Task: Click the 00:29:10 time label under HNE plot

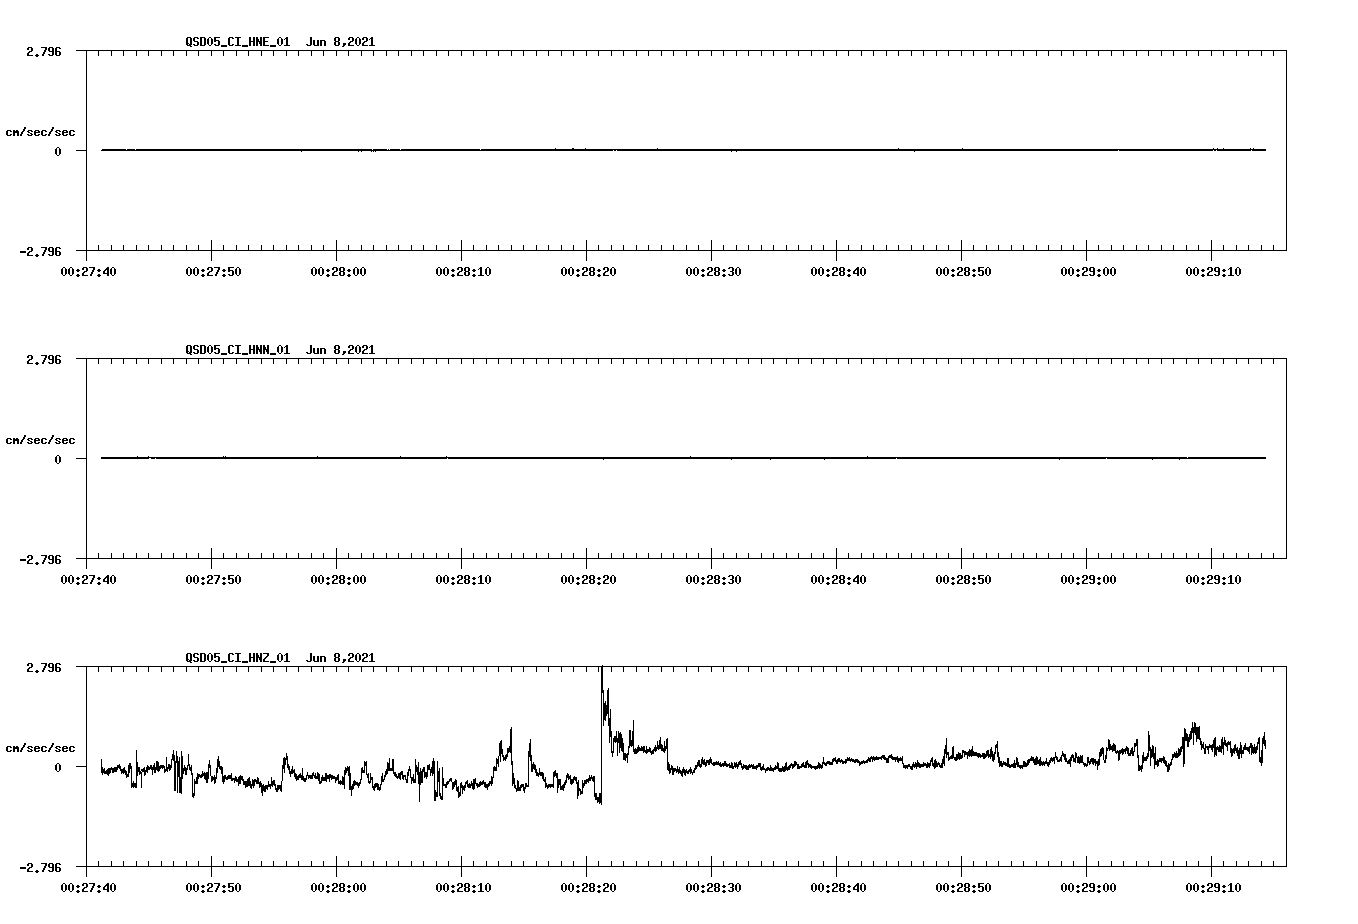Action: pyautogui.click(x=1213, y=271)
